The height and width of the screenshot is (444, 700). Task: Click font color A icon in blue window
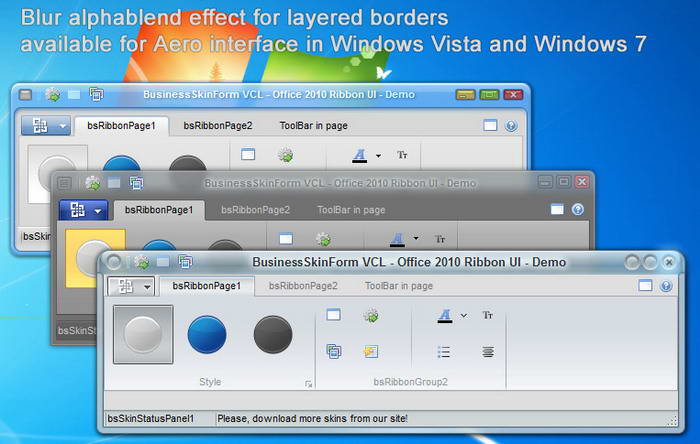click(359, 156)
